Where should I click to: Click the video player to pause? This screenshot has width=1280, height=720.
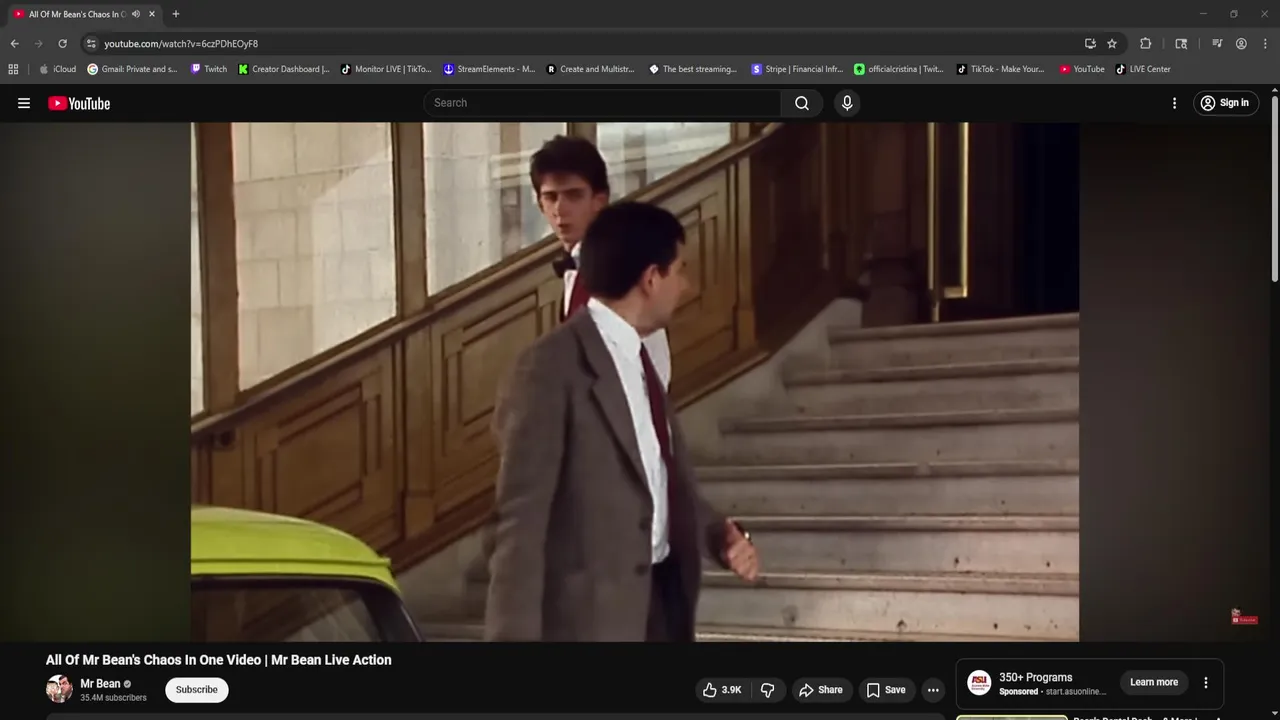(635, 382)
